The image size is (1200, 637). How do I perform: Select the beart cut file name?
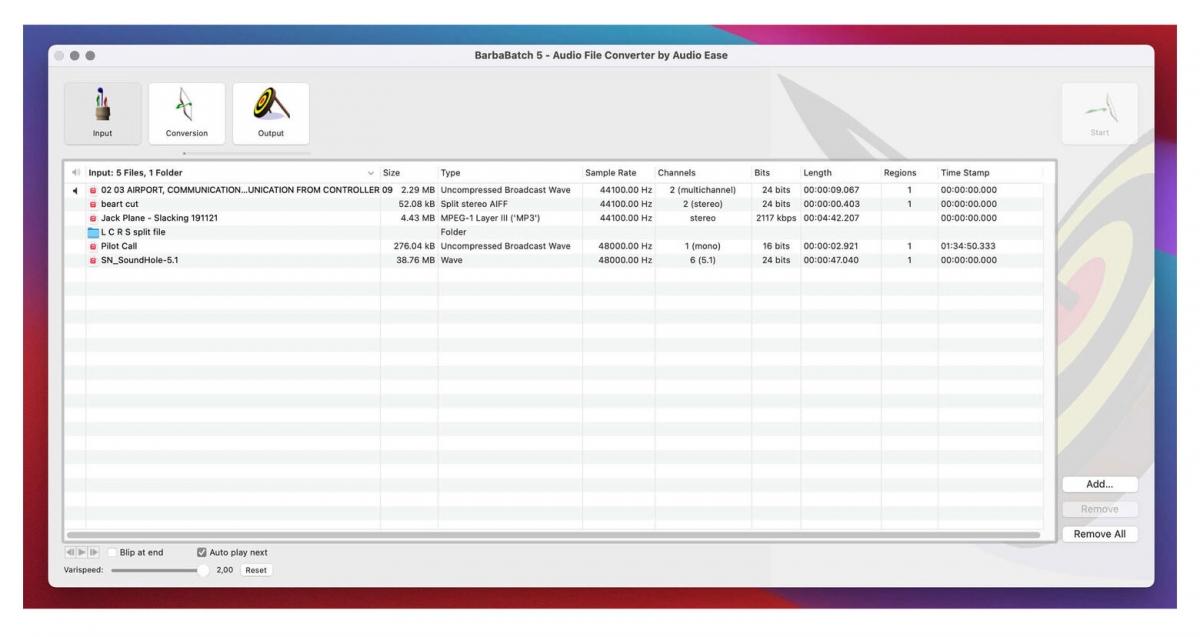point(120,204)
